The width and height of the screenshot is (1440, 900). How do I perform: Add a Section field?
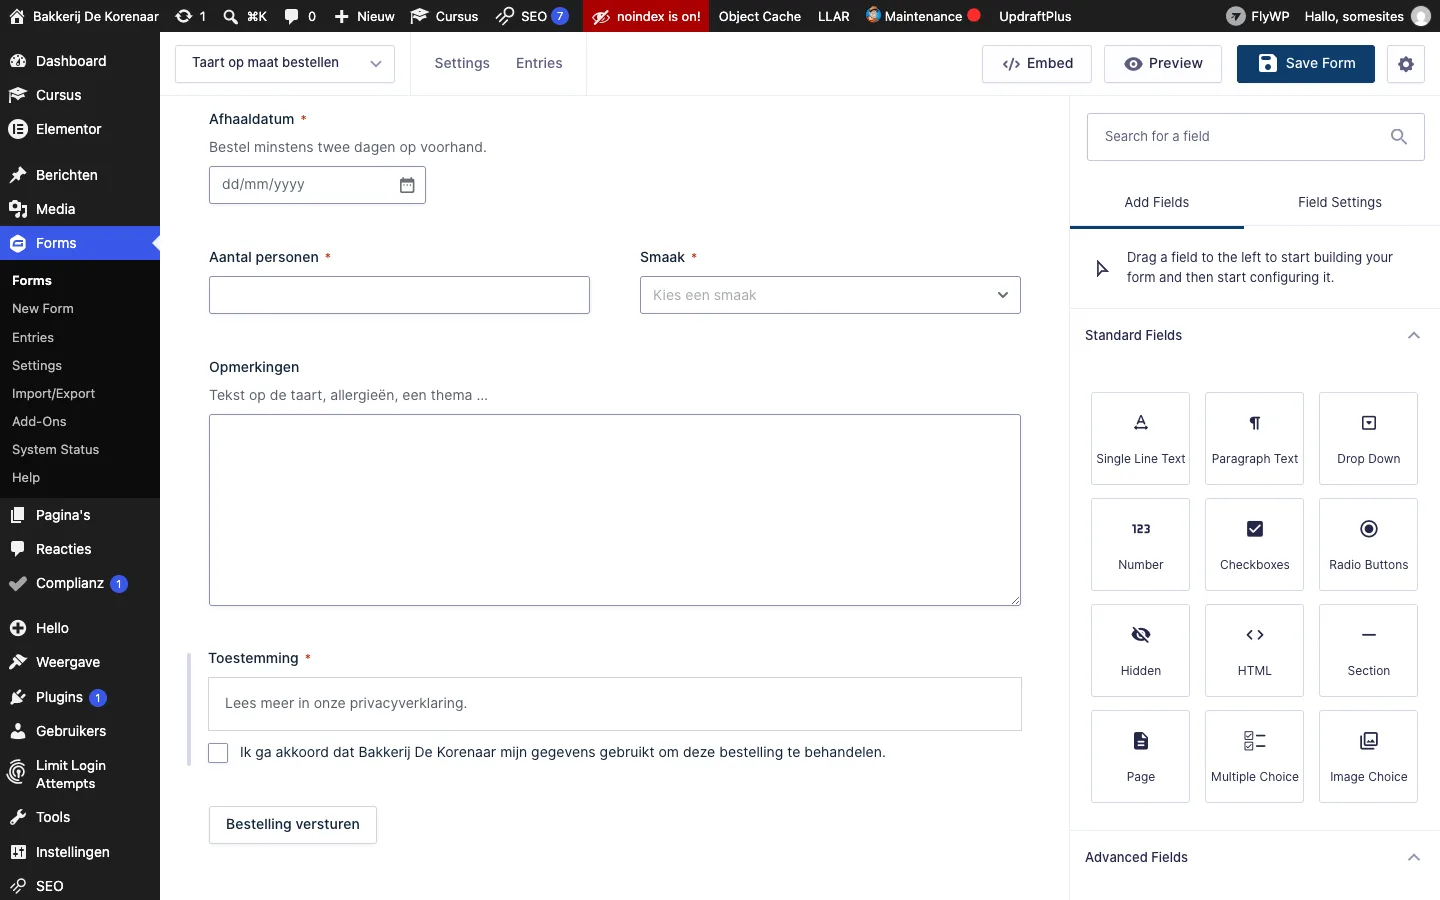[x=1368, y=651]
